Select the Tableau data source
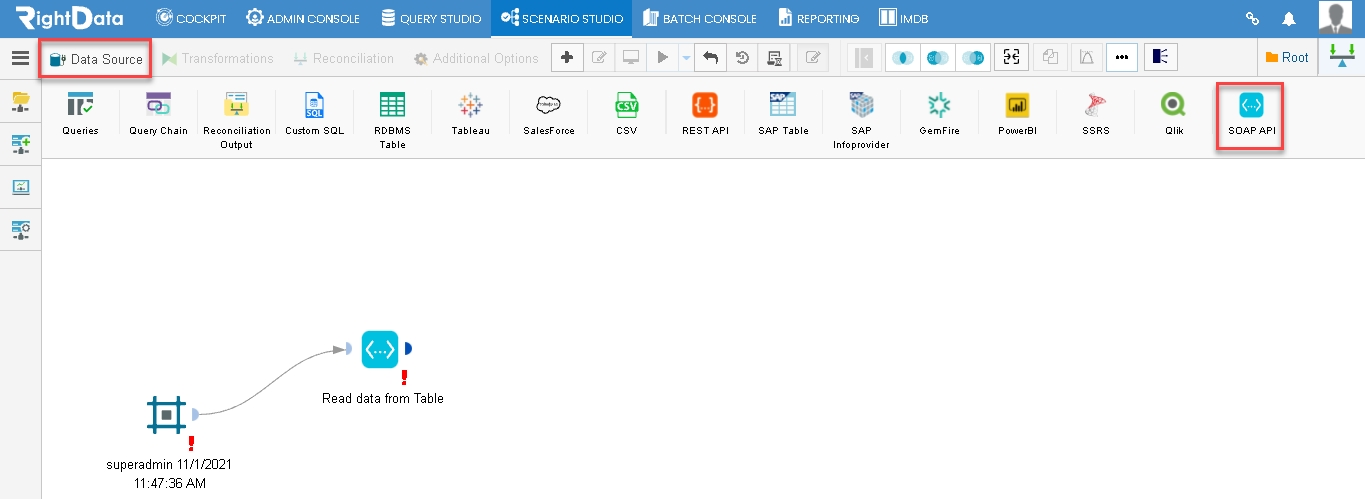The height and width of the screenshot is (499, 1365). [470, 113]
